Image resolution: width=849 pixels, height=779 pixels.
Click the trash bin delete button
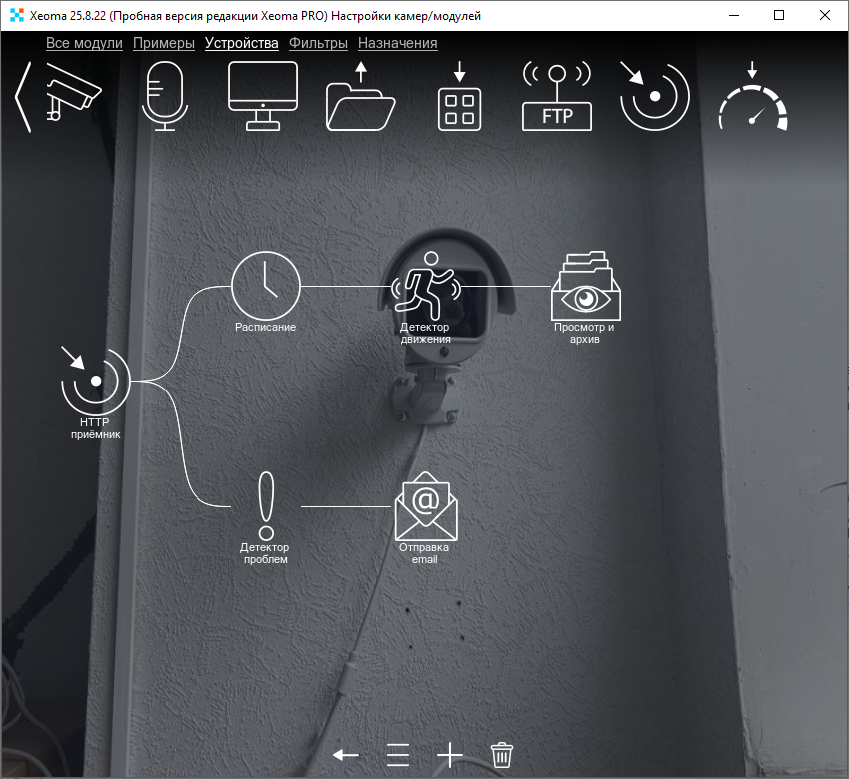click(x=502, y=754)
